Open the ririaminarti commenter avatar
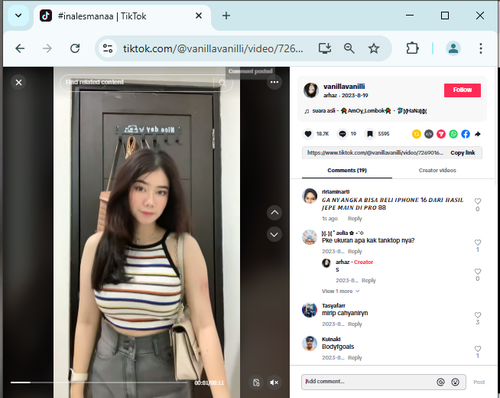The width and height of the screenshot is (500, 398). (x=310, y=196)
